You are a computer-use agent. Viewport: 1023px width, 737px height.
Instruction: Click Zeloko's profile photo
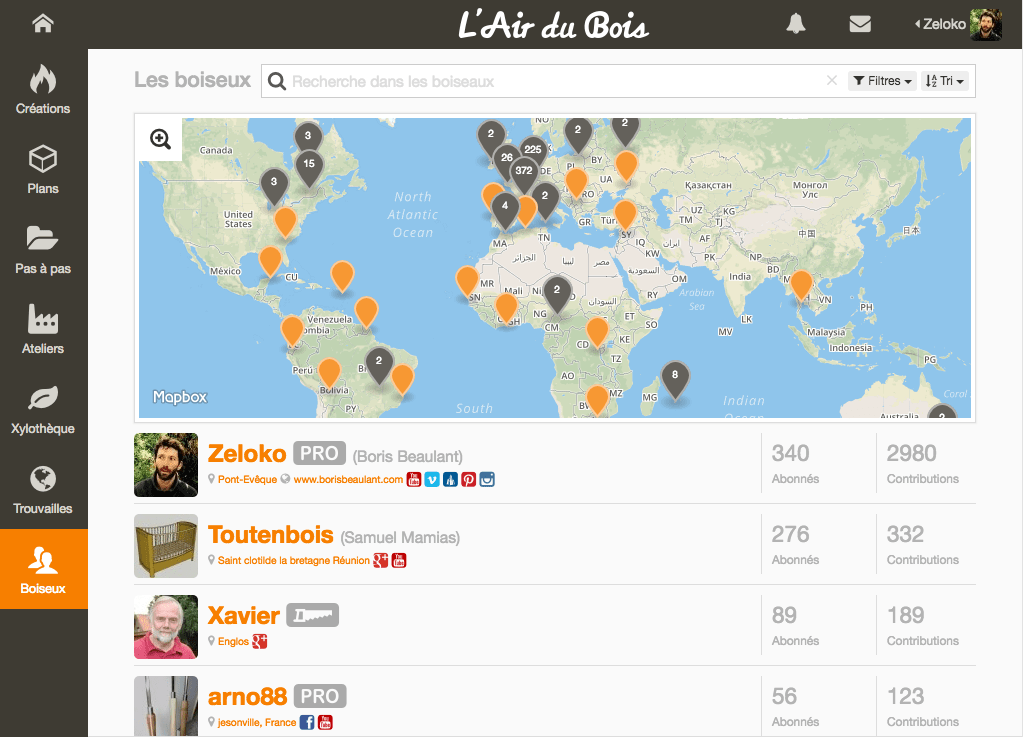pos(166,465)
